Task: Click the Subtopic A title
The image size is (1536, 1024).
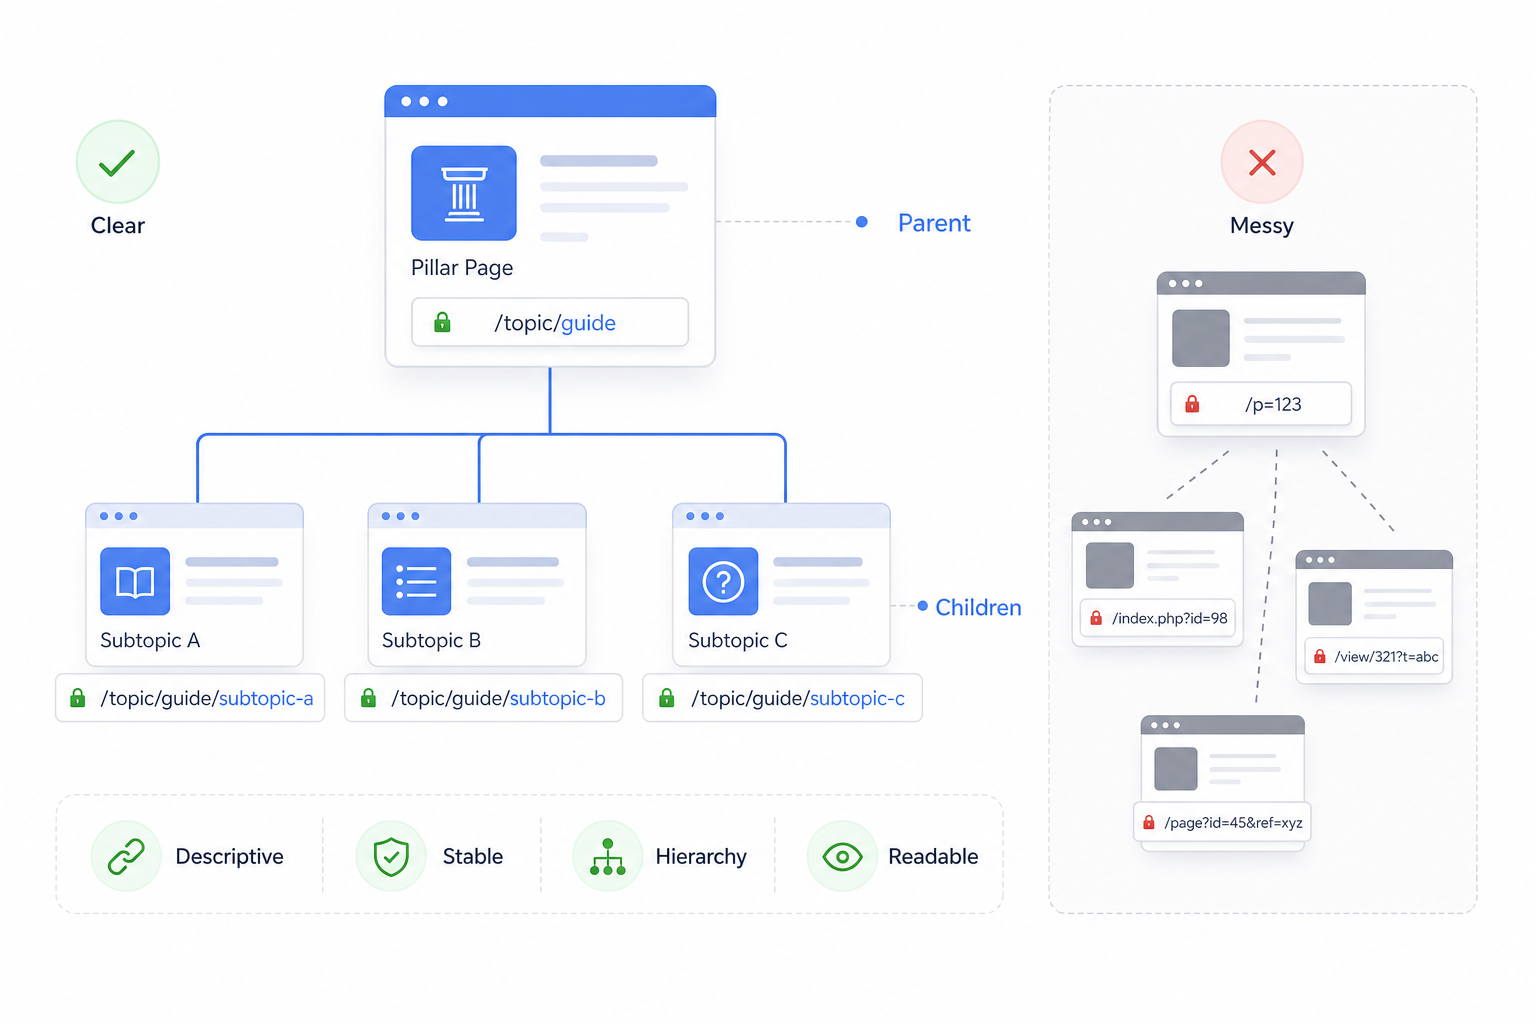Action: (x=150, y=640)
